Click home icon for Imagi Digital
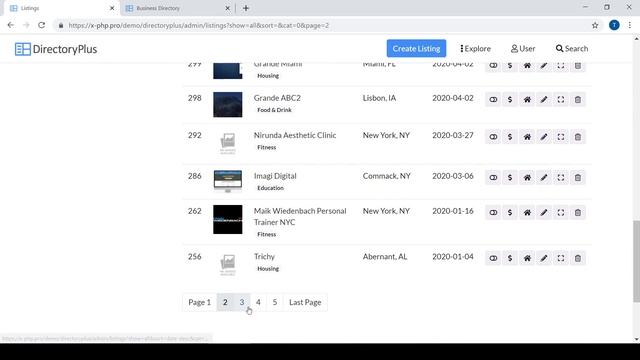The width and height of the screenshot is (640, 360). (x=527, y=178)
